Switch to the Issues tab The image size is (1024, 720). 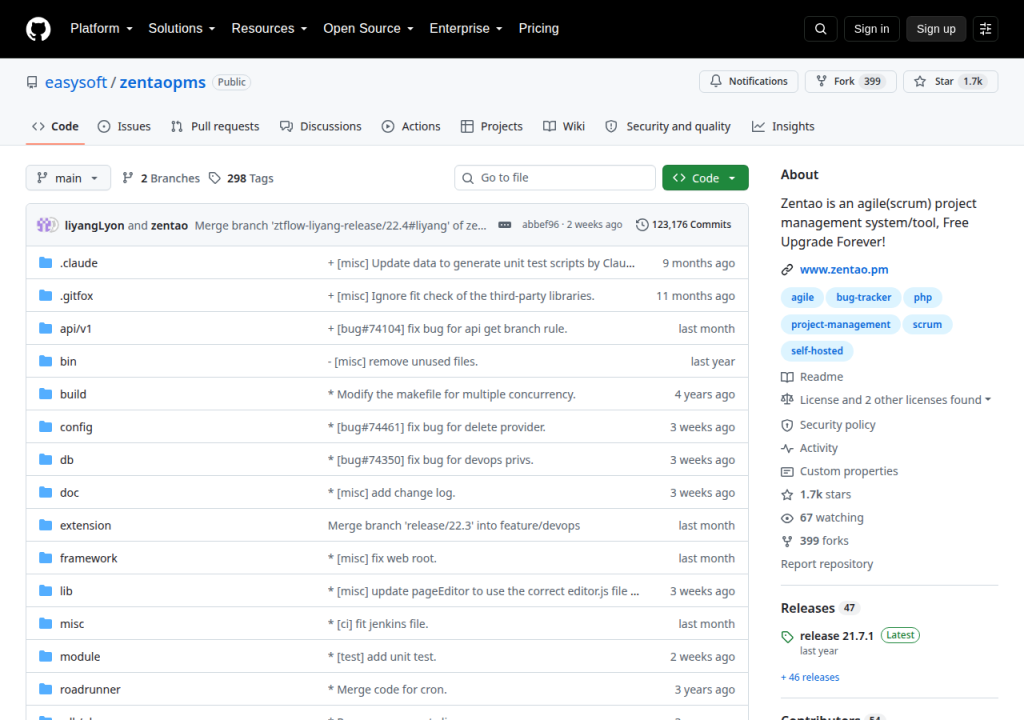(124, 127)
